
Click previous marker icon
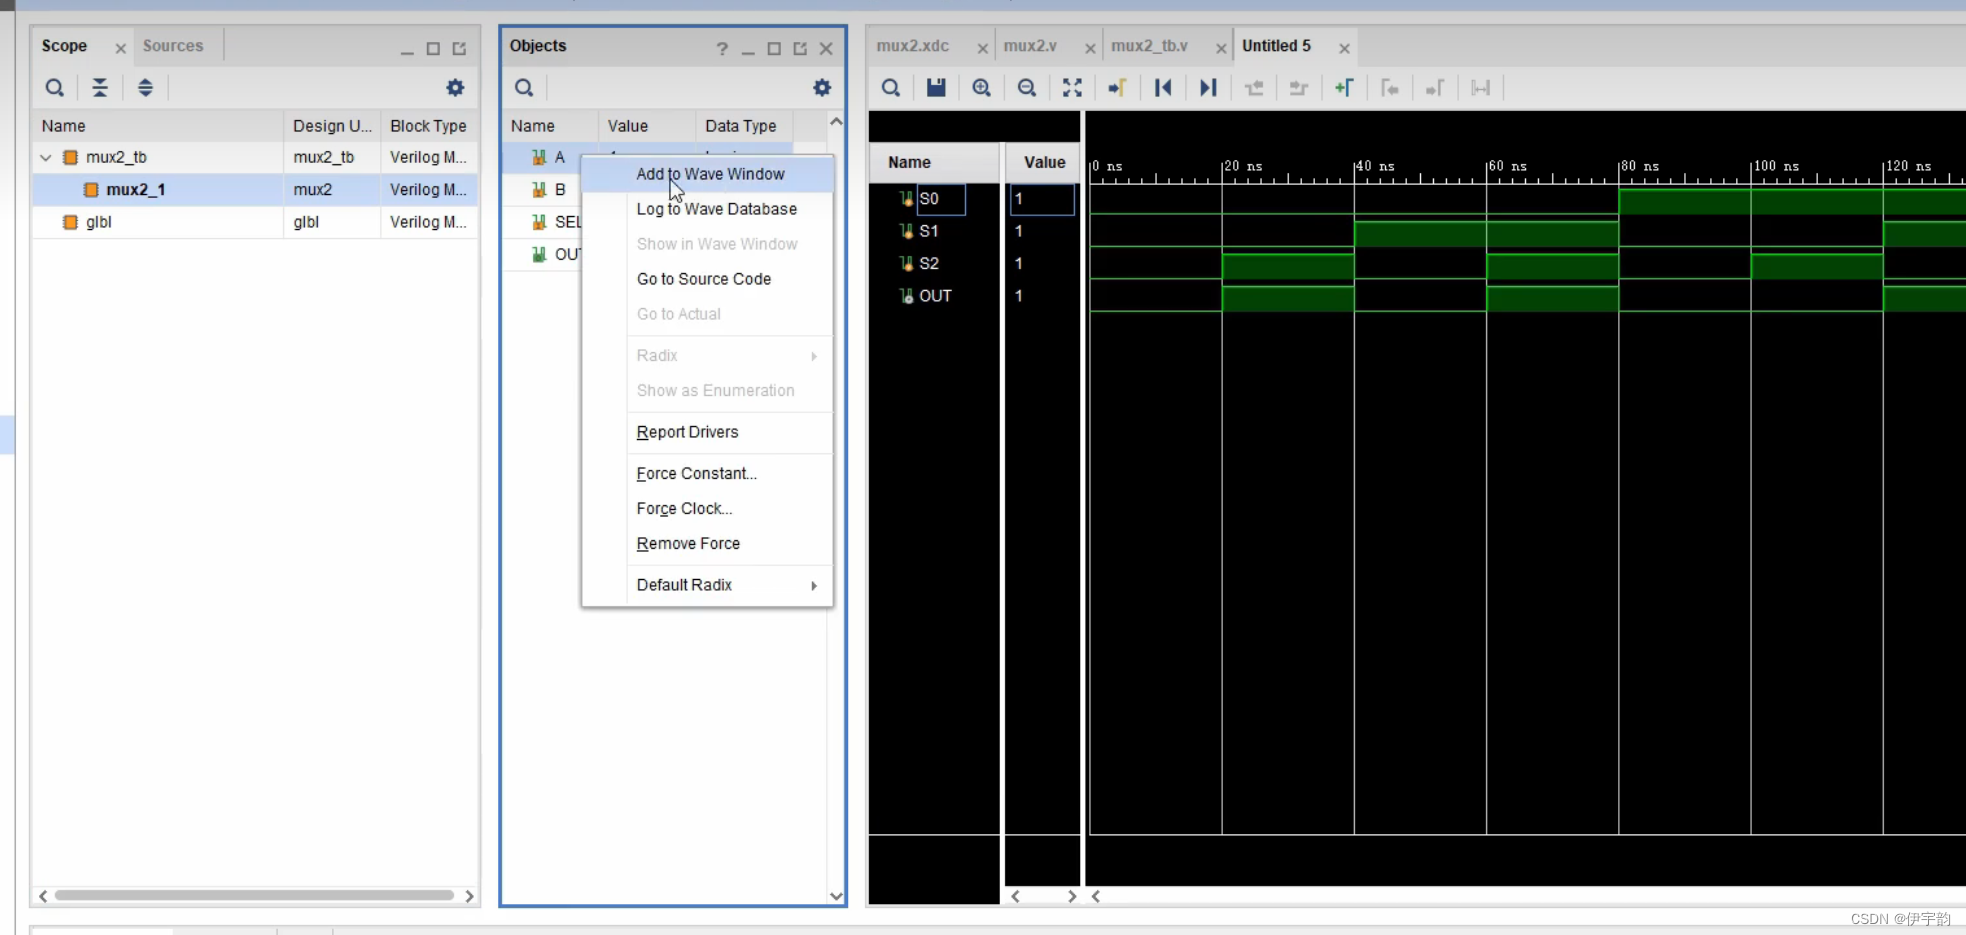click(x=1390, y=88)
